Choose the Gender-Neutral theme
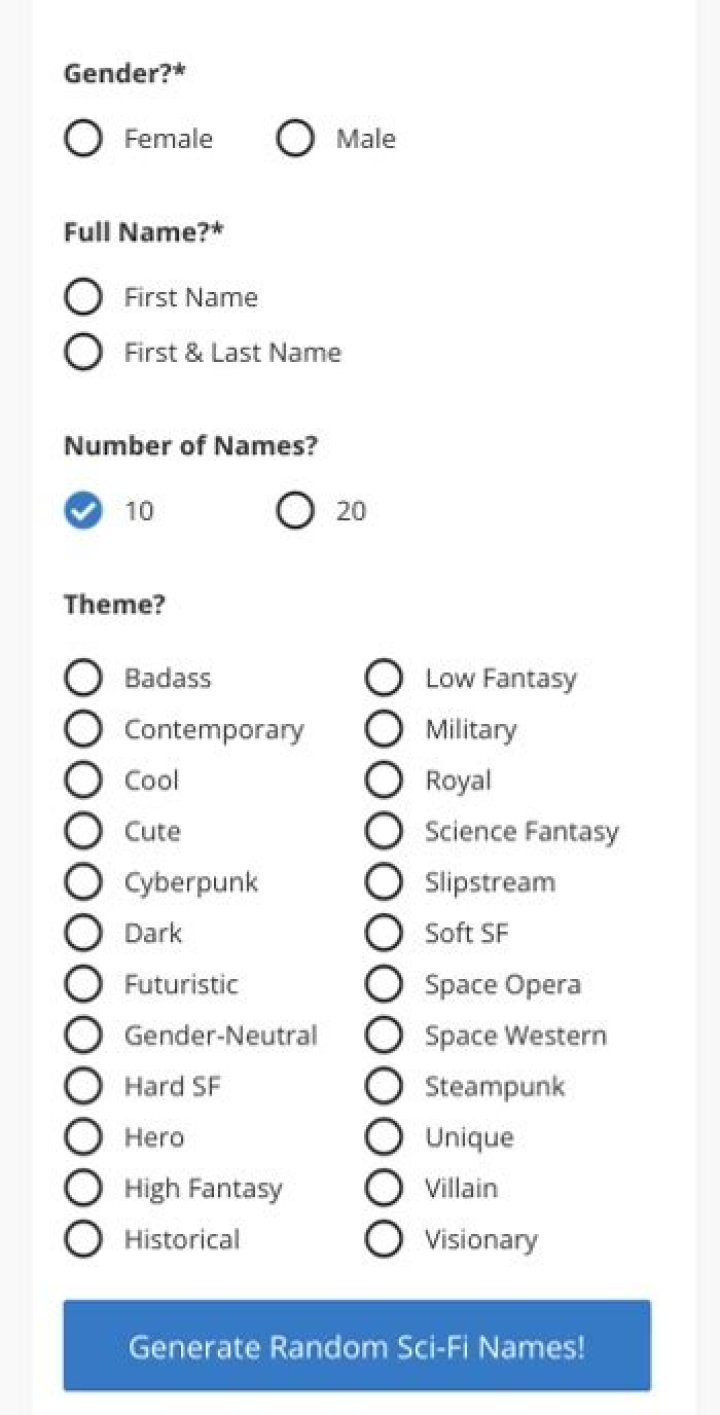 [83, 1035]
